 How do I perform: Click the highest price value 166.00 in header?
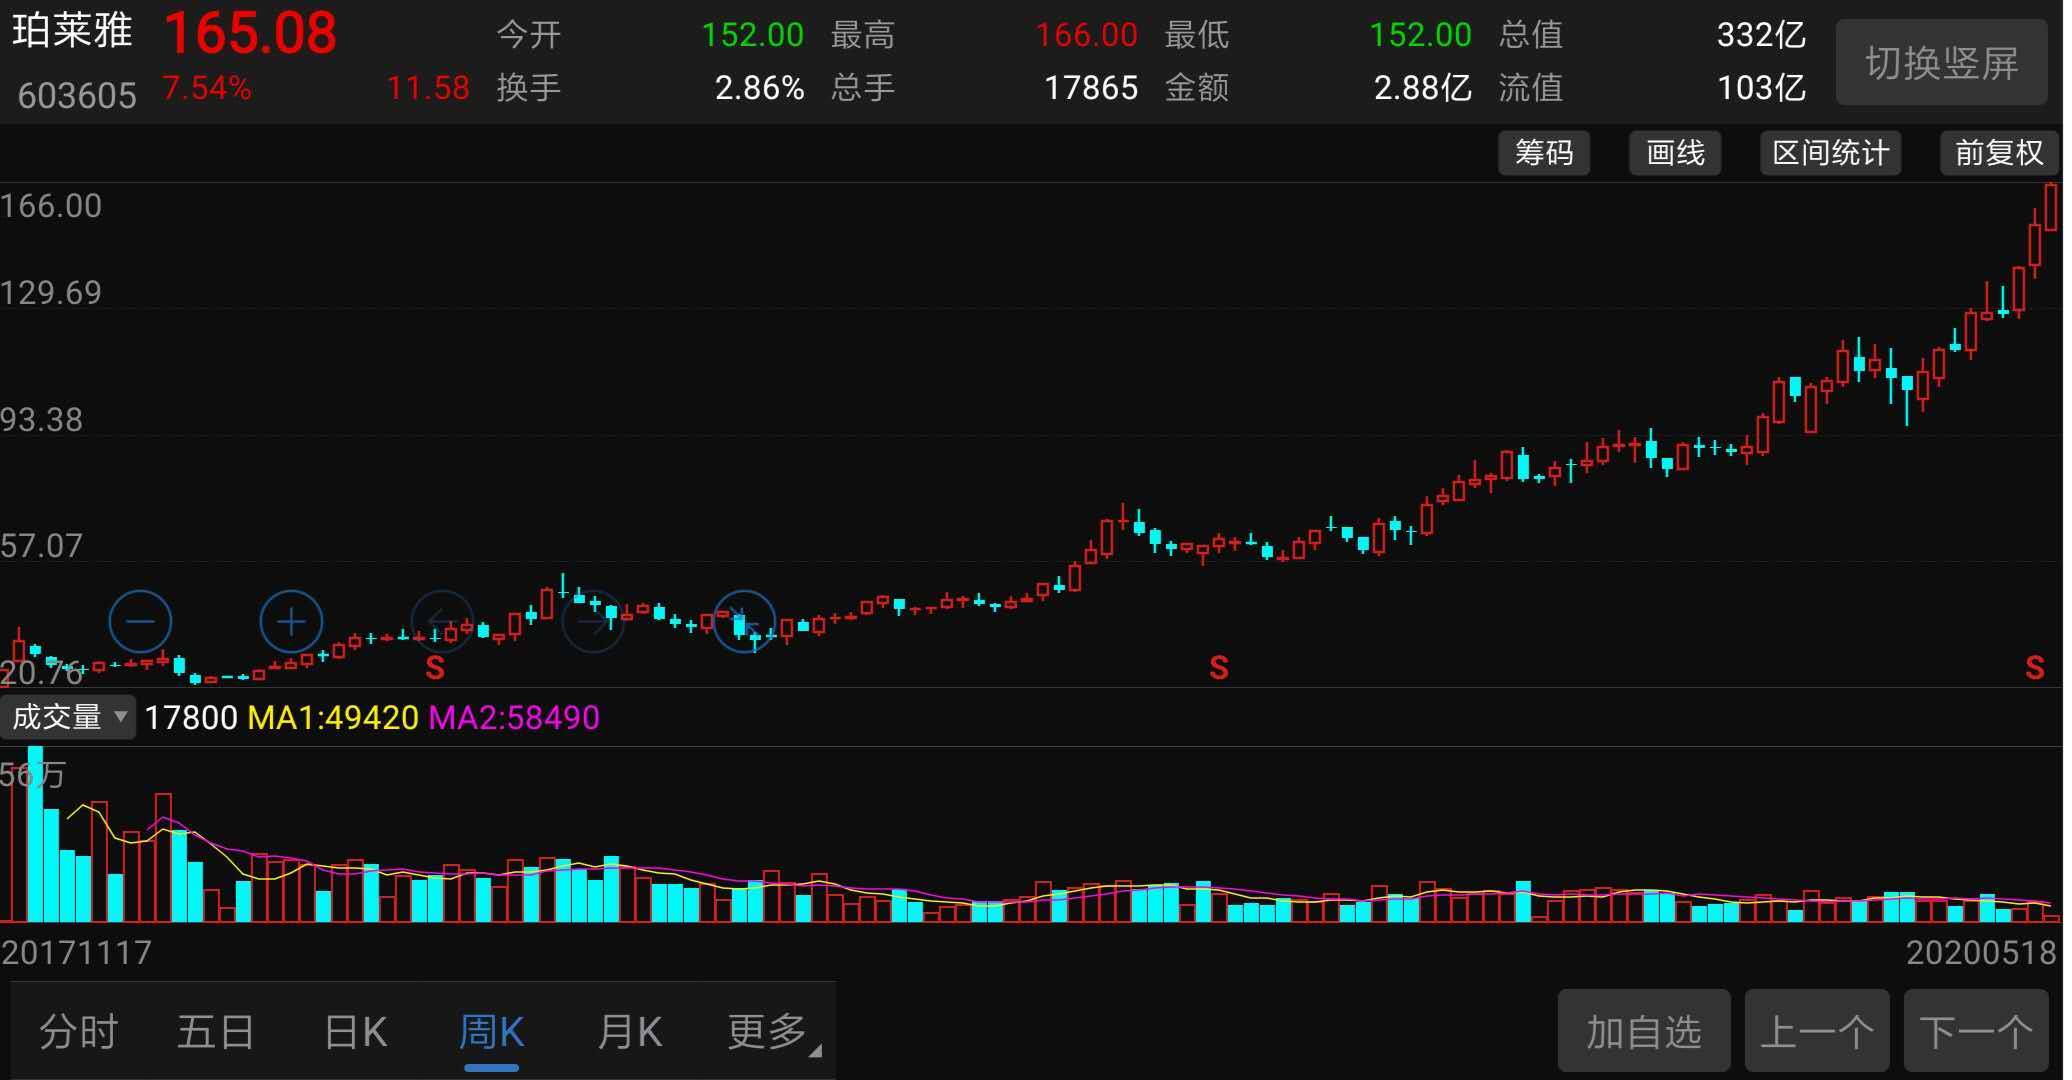tap(1086, 35)
